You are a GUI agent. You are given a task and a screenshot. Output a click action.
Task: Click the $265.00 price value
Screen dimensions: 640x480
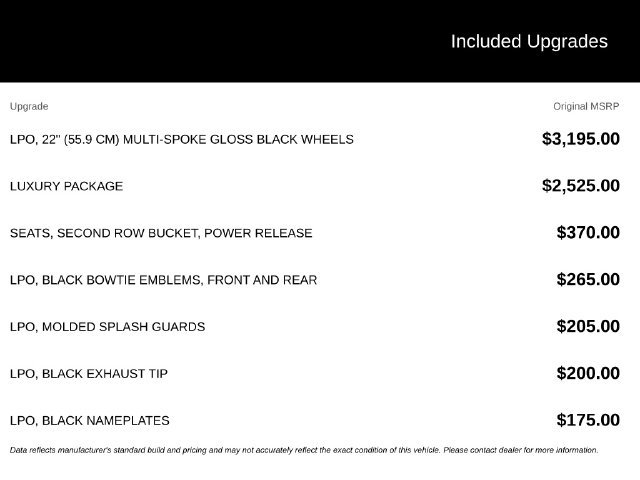coord(588,280)
